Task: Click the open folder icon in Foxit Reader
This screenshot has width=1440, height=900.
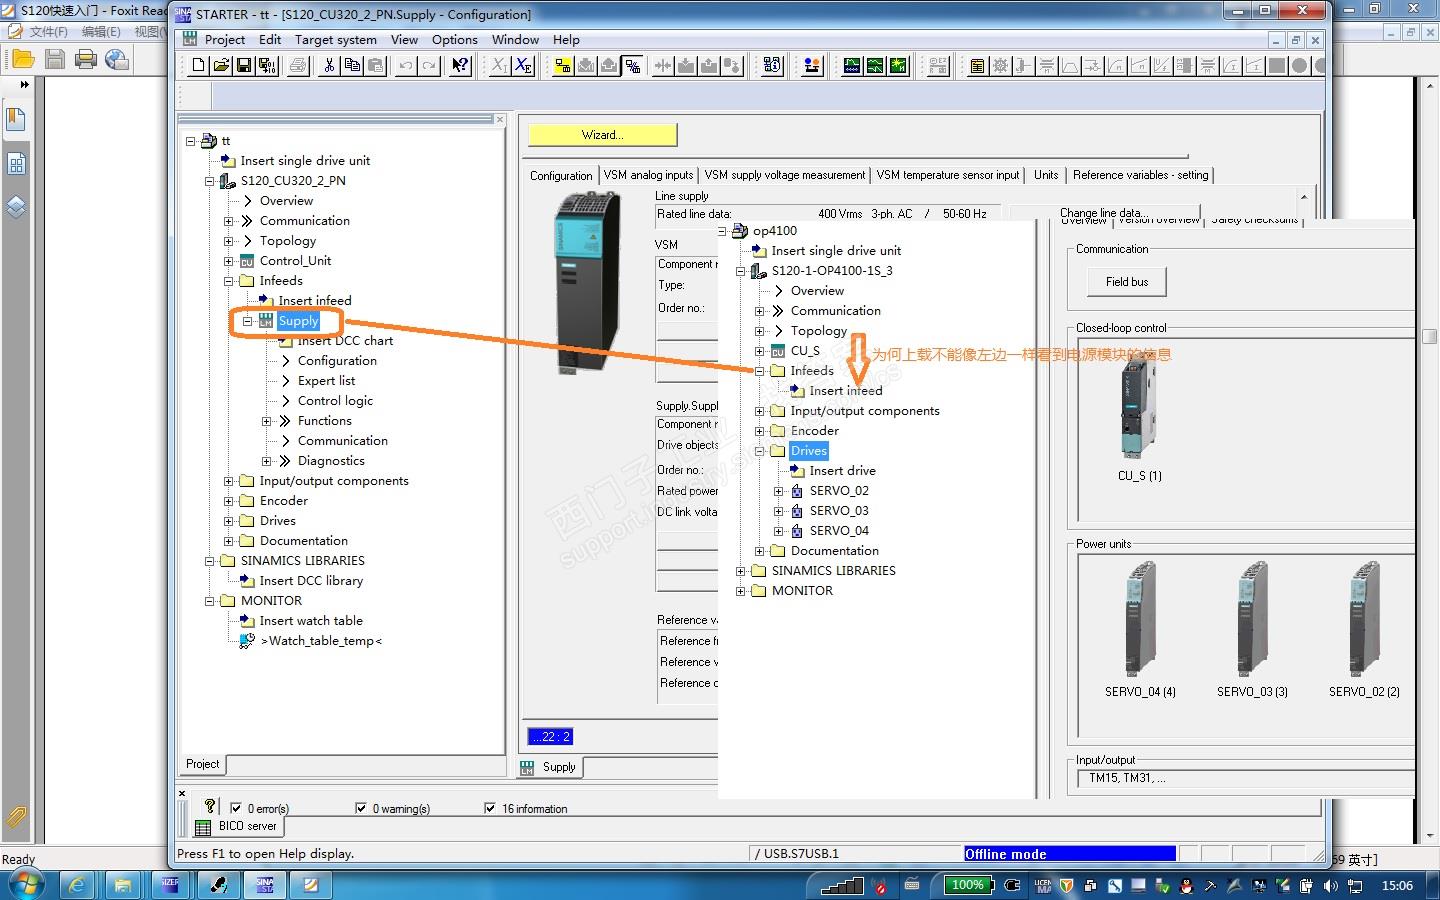Action: pyautogui.click(x=23, y=59)
